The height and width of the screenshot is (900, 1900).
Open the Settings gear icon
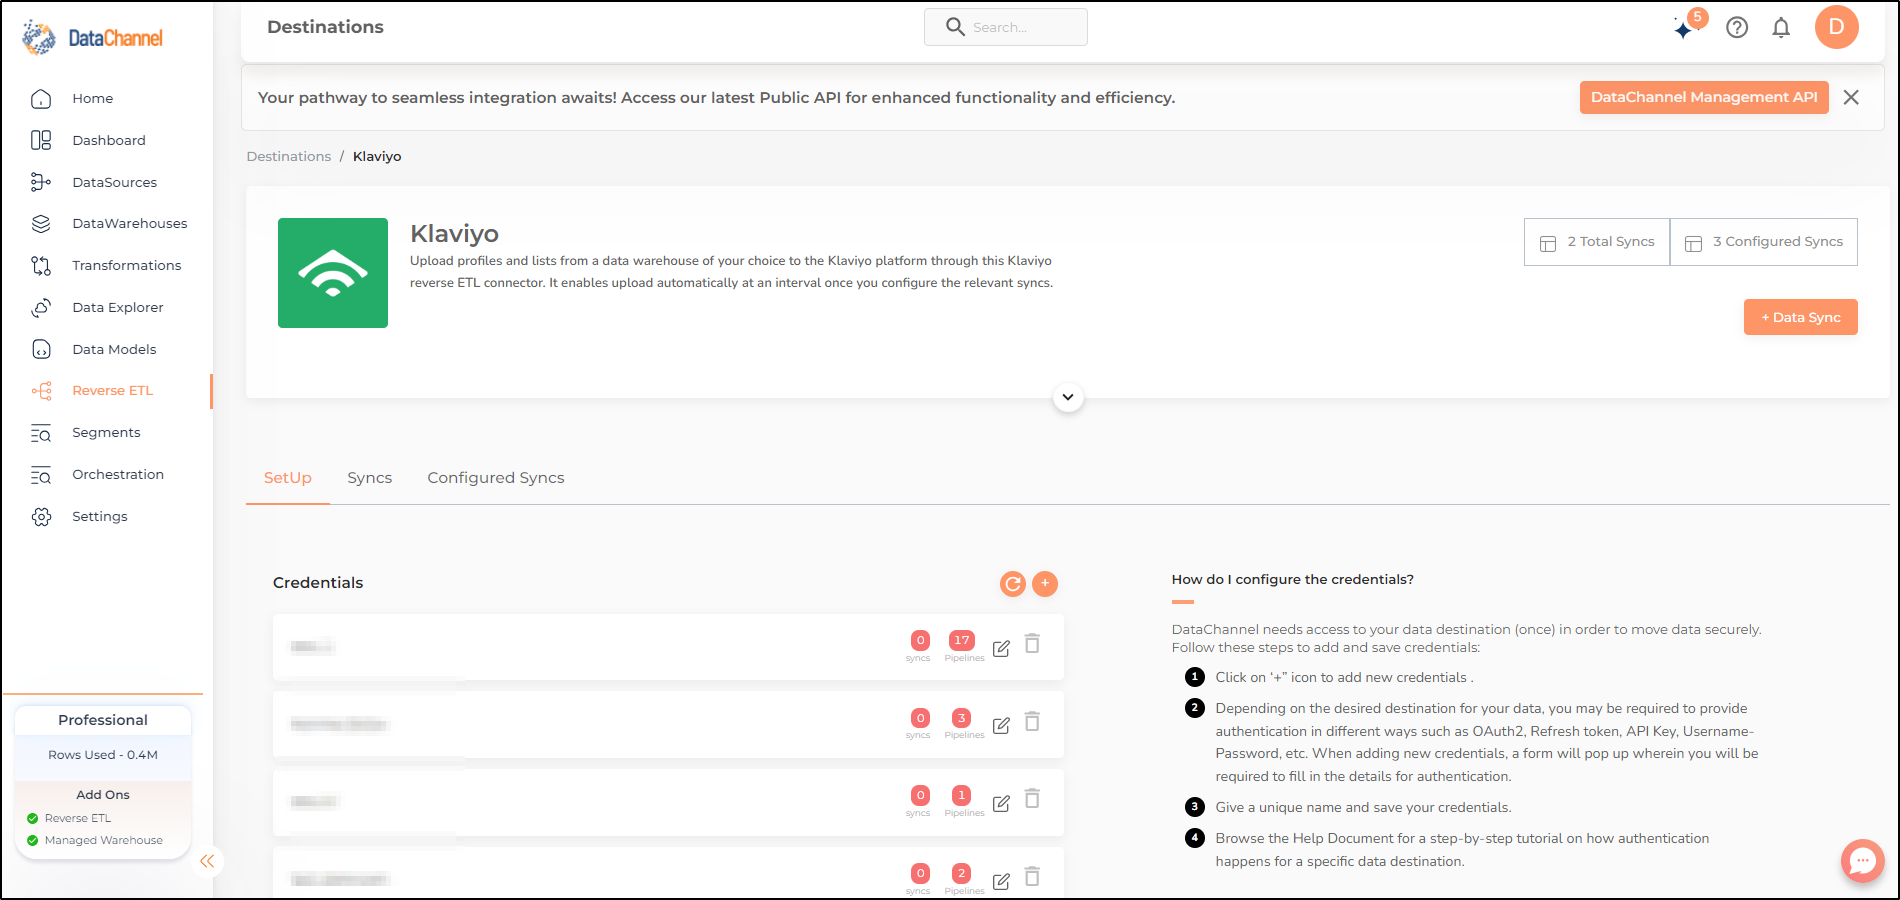point(41,517)
